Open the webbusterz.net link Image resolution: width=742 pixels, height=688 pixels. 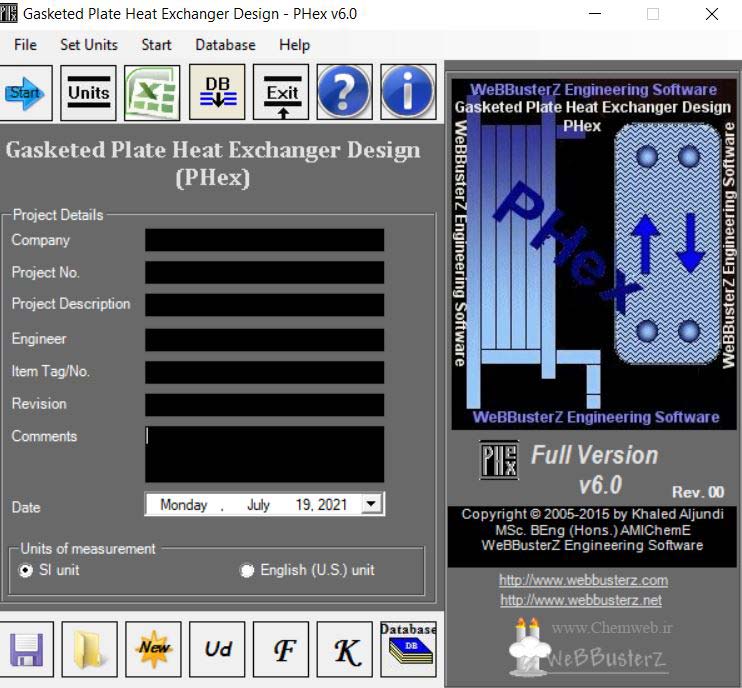581,600
